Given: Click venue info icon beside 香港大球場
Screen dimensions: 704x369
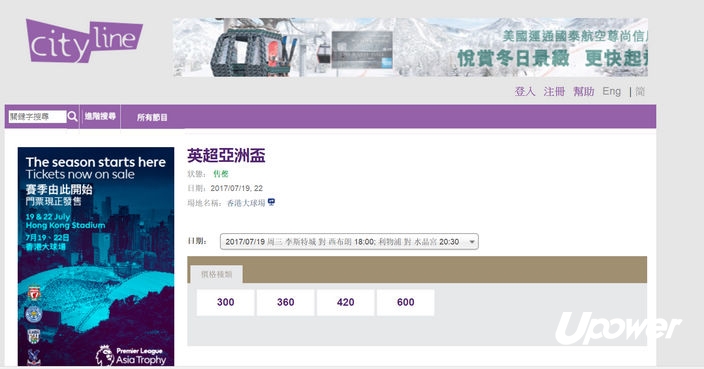Looking at the screenshot, I should pos(271,202).
